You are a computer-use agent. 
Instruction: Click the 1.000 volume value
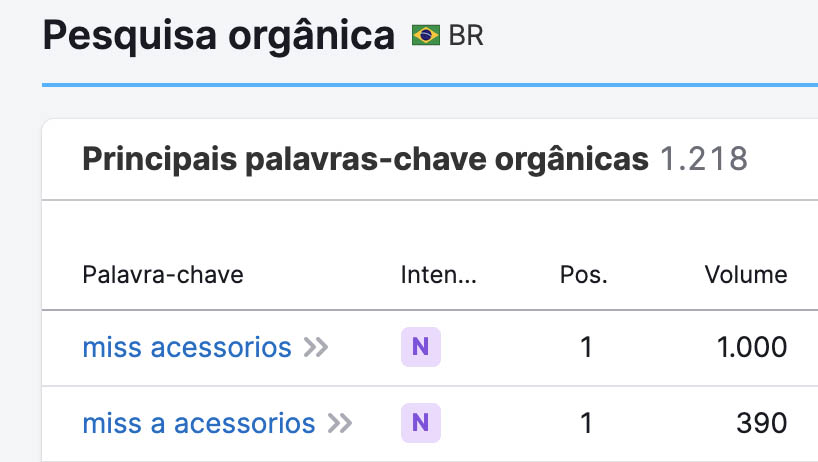pos(752,347)
